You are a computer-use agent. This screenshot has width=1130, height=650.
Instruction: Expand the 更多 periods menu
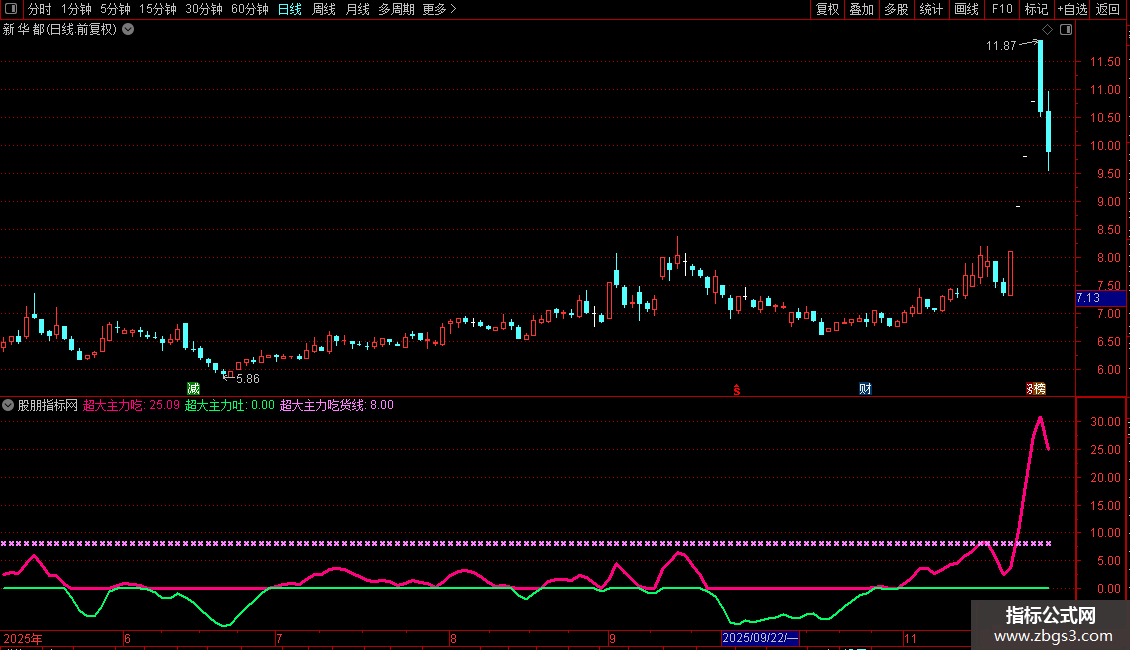pyautogui.click(x=440, y=9)
